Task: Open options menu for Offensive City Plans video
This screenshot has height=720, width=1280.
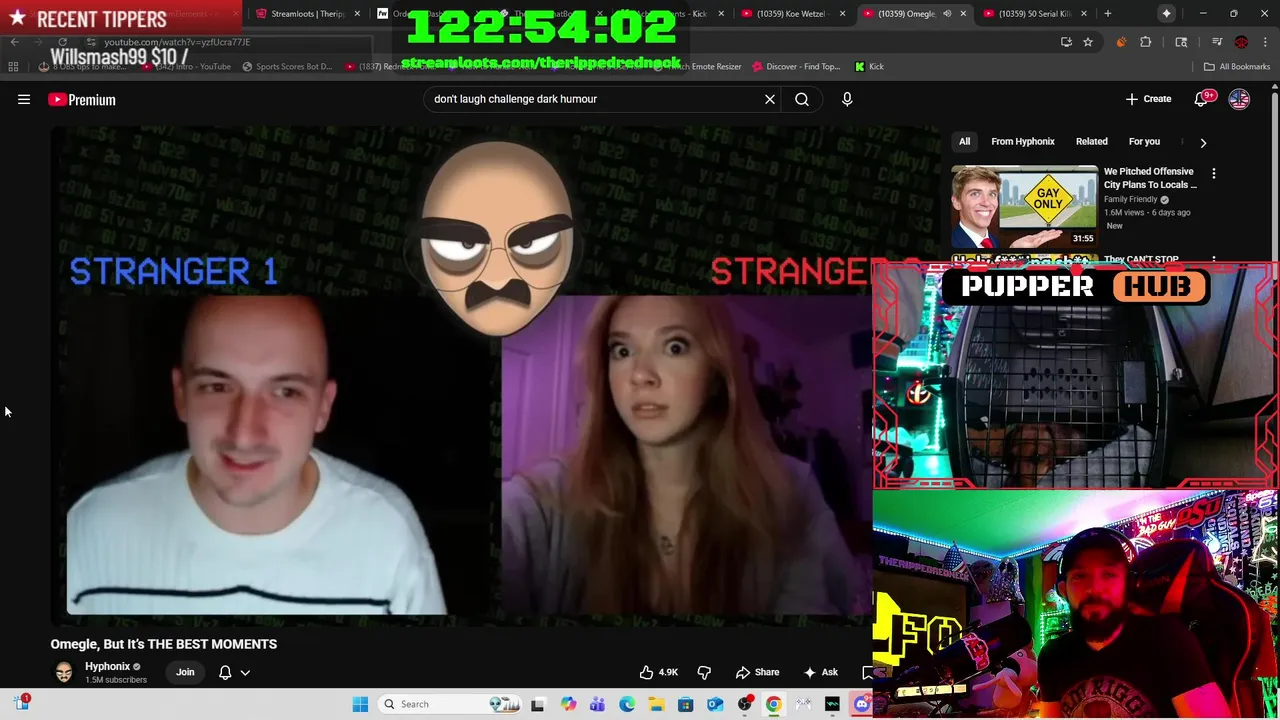Action: coord(1214,174)
